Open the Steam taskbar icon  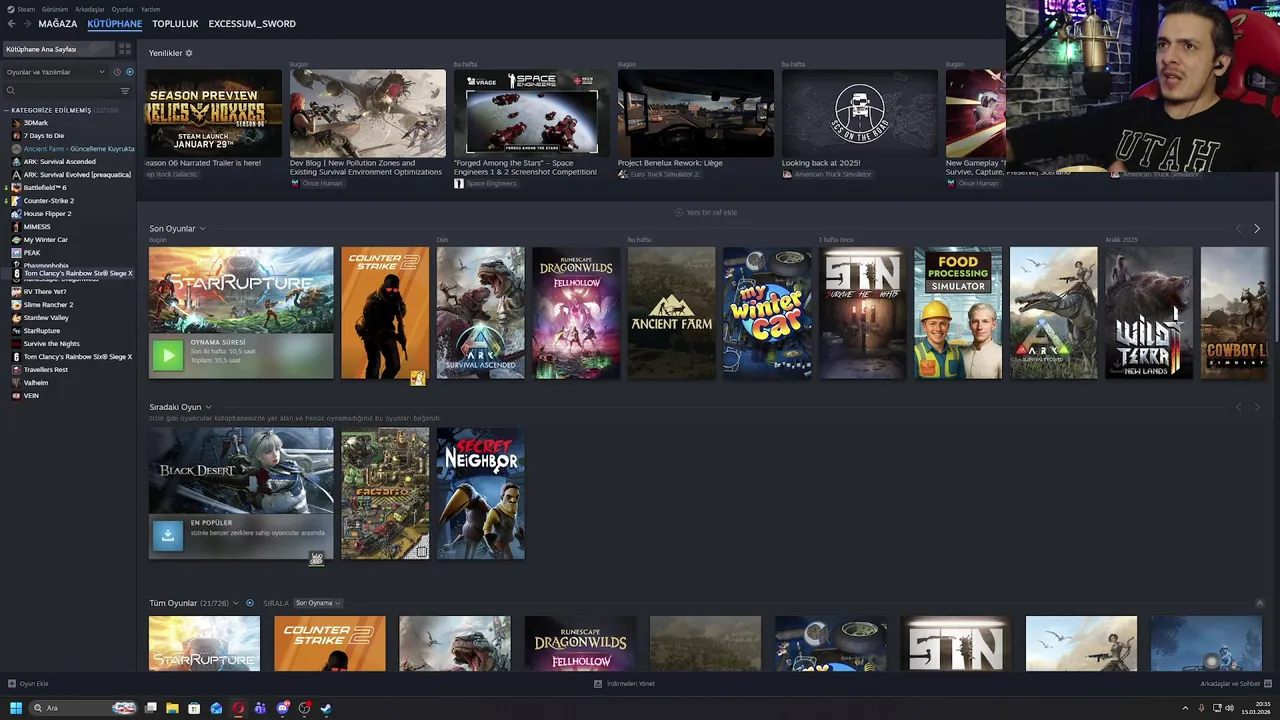[x=326, y=708]
